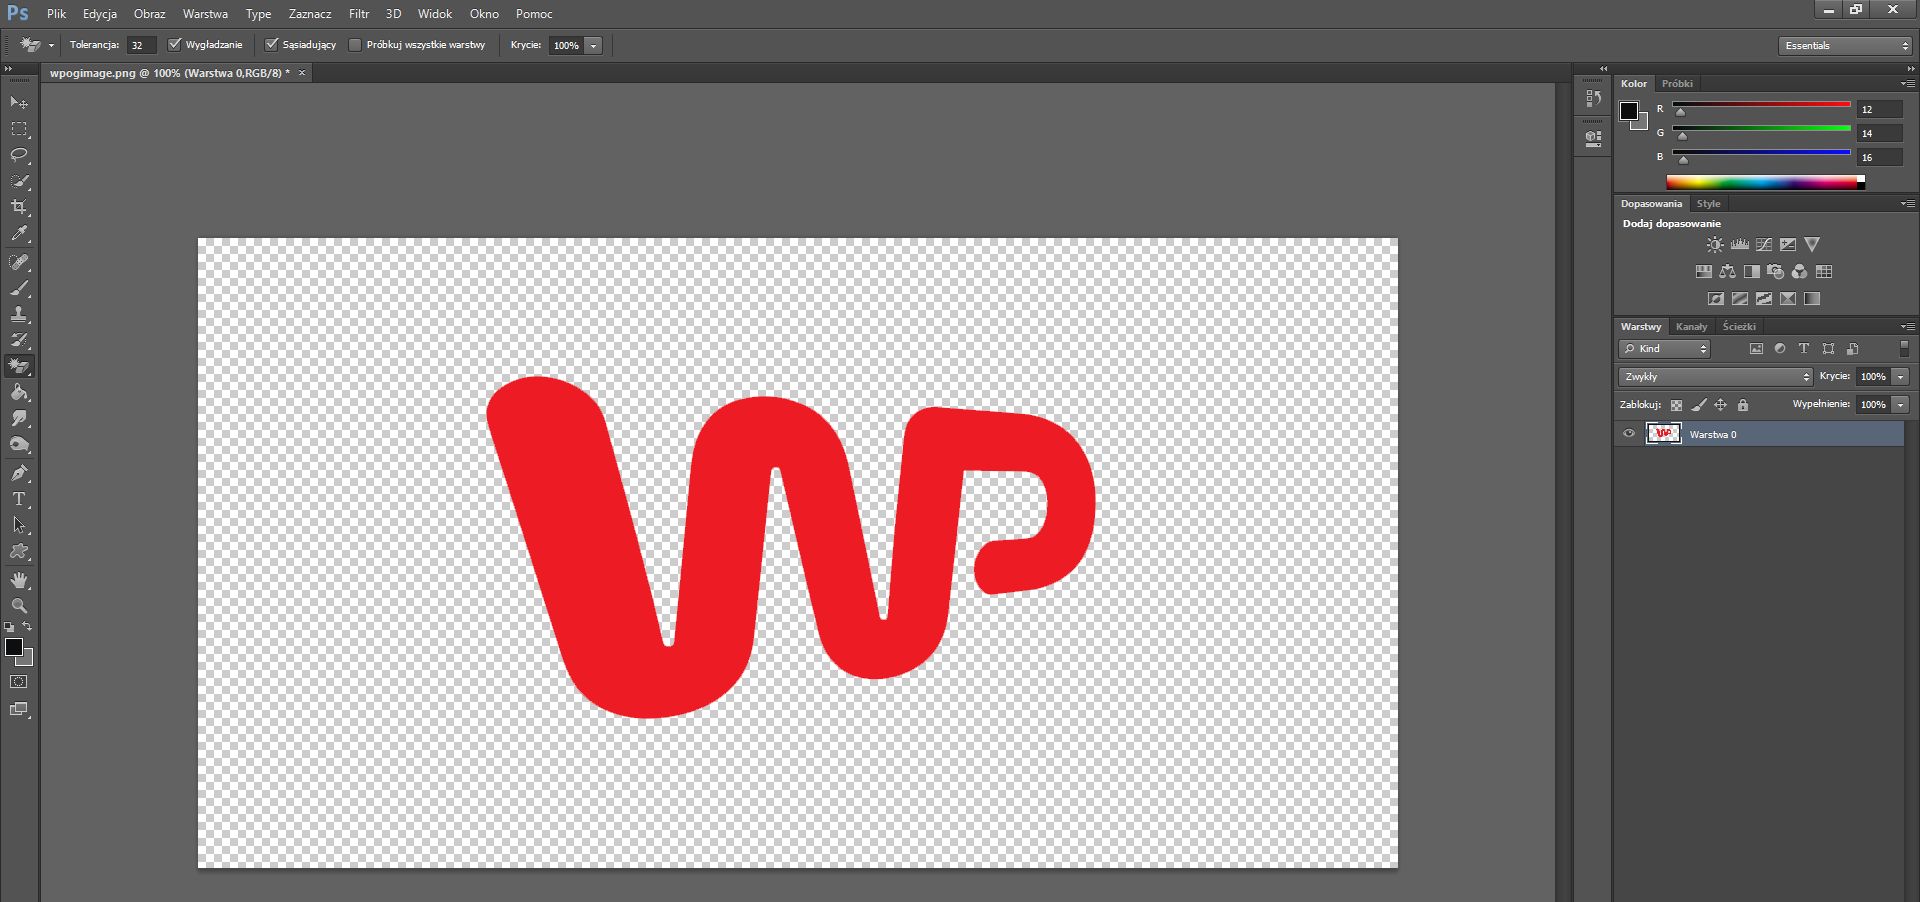Open the History panel icon
Viewport: 1922px width, 902px height.
1594,98
